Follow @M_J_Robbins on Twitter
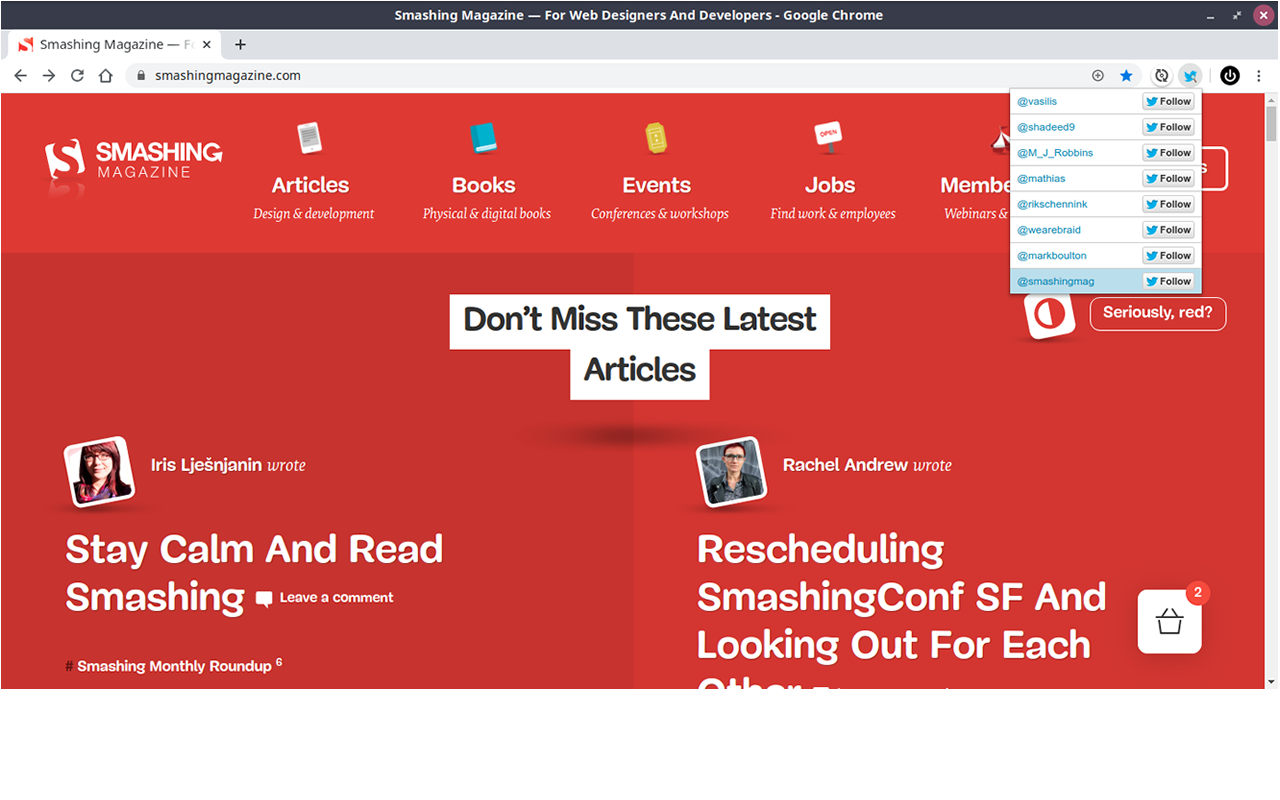 point(1168,153)
